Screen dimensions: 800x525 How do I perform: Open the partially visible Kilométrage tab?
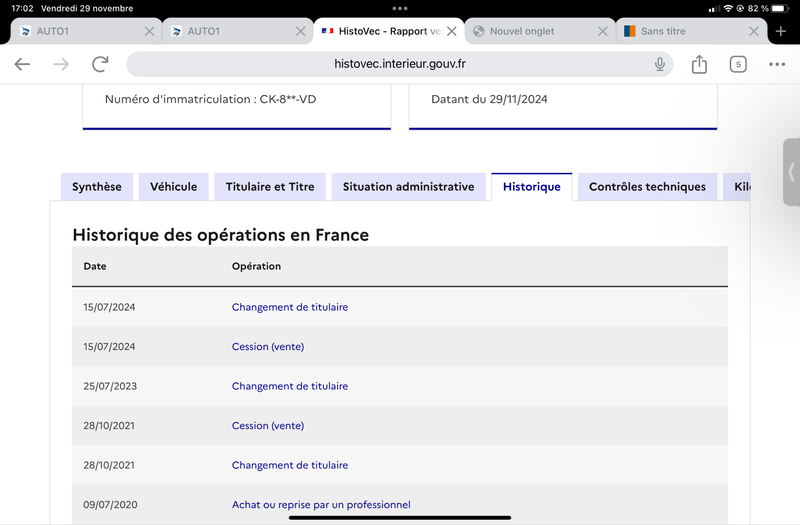coord(737,187)
